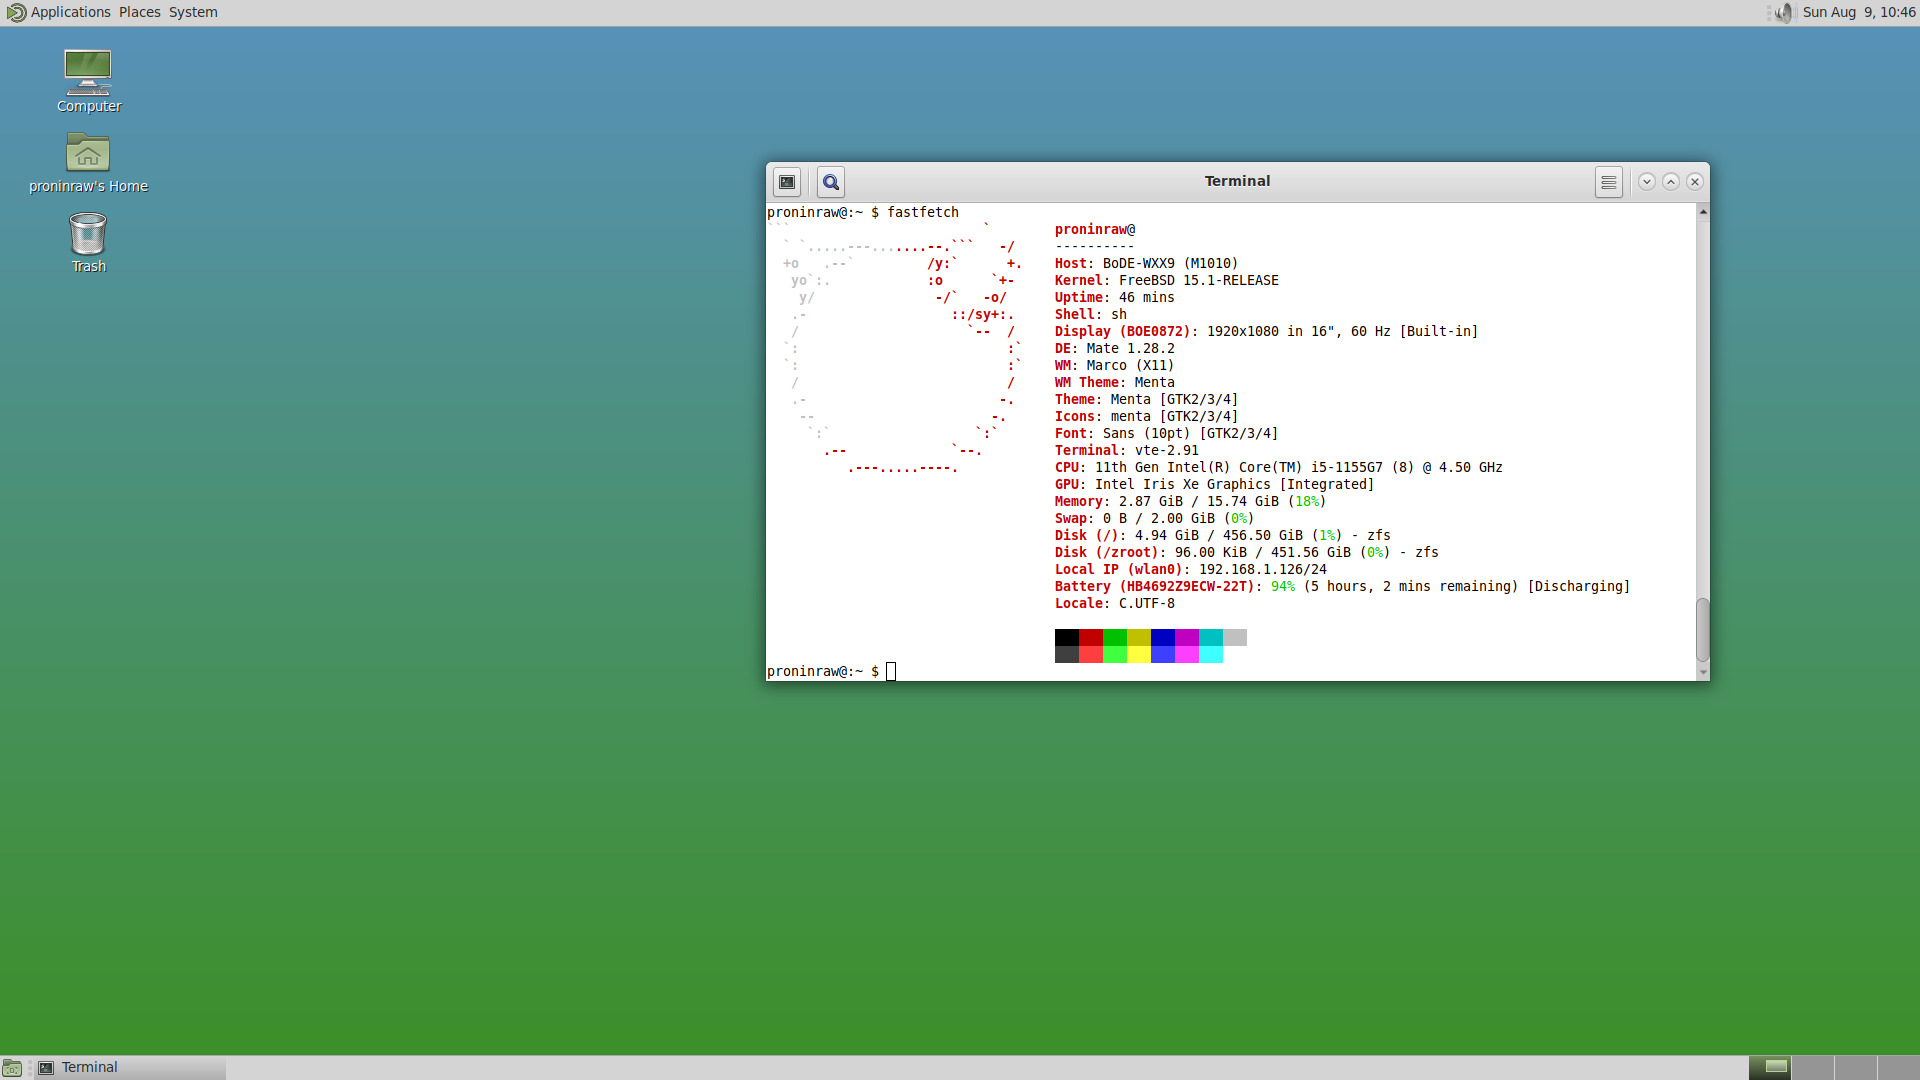Click the Terminal window title bar text
1920x1080 pixels.
1237,181
